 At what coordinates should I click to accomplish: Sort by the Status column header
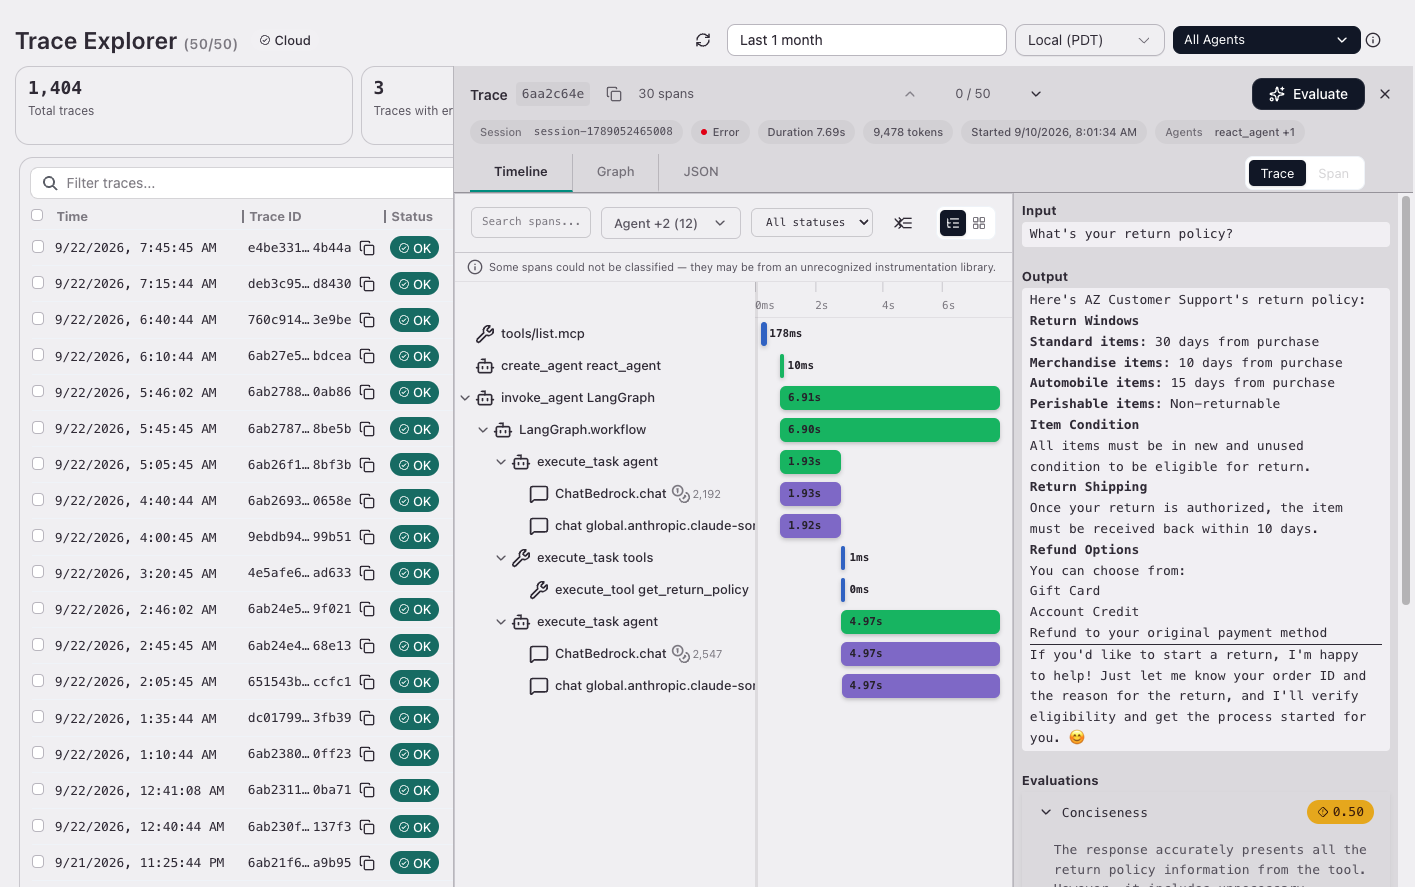(x=412, y=216)
